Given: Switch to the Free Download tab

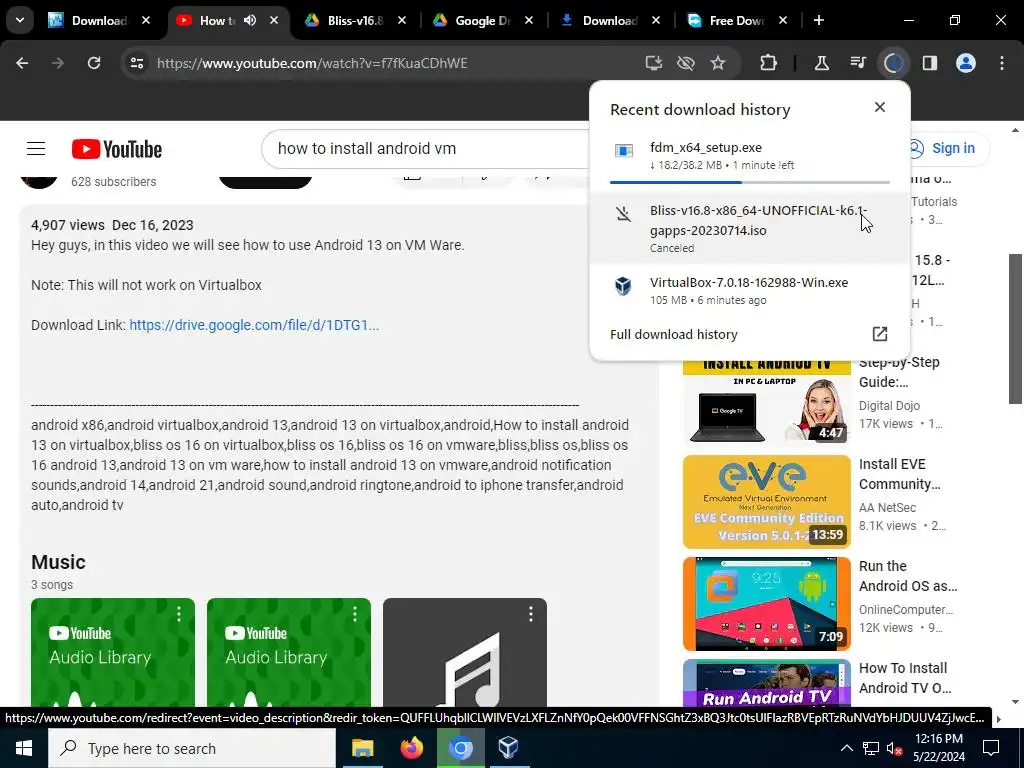Looking at the screenshot, I should 737,20.
